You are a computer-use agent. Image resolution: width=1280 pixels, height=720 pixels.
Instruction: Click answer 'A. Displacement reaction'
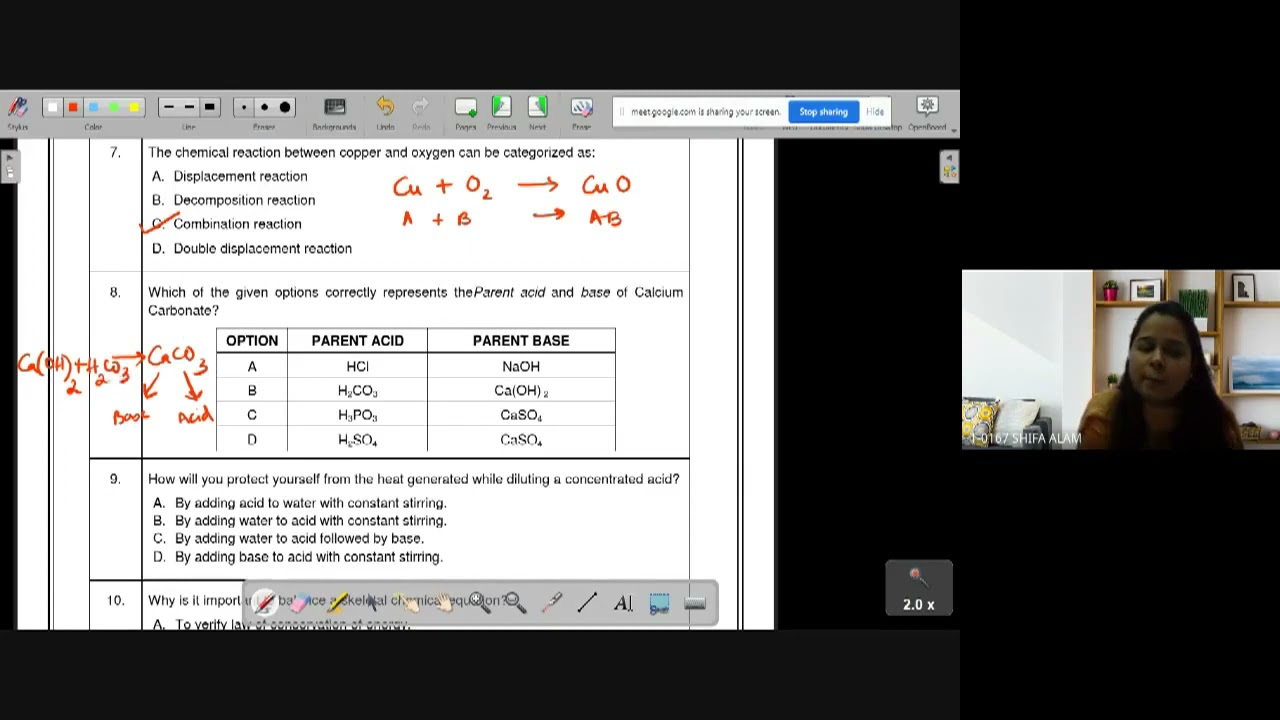point(230,176)
